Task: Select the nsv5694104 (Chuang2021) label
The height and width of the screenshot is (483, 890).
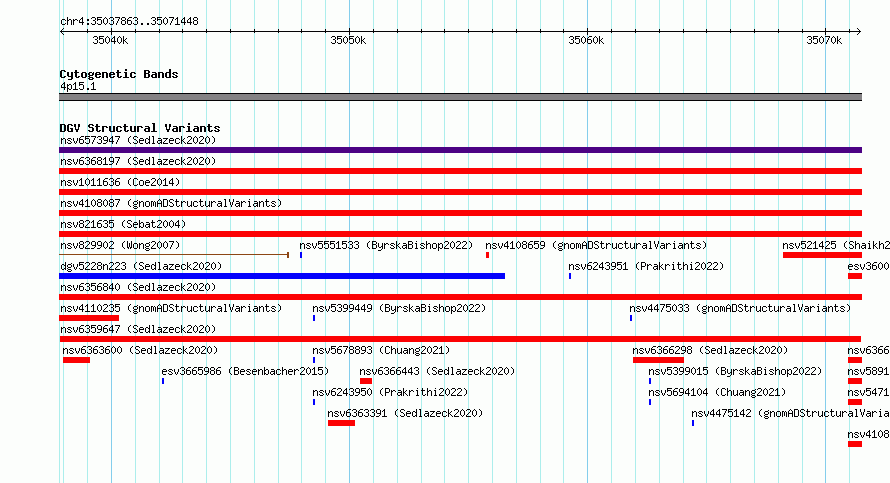Action: (717, 392)
